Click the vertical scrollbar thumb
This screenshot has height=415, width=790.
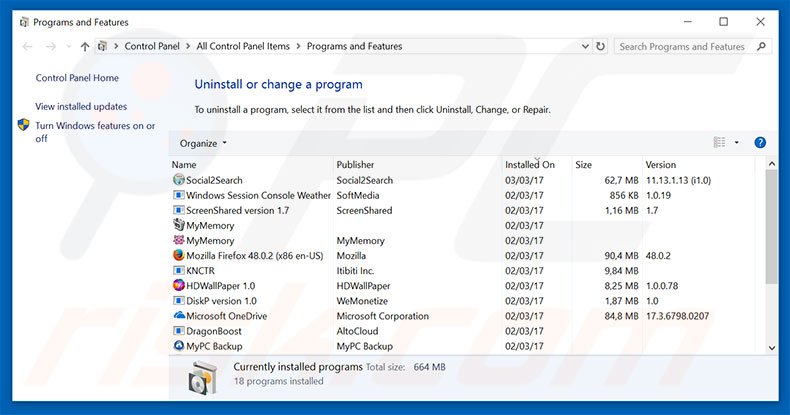[x=771, y=227]
